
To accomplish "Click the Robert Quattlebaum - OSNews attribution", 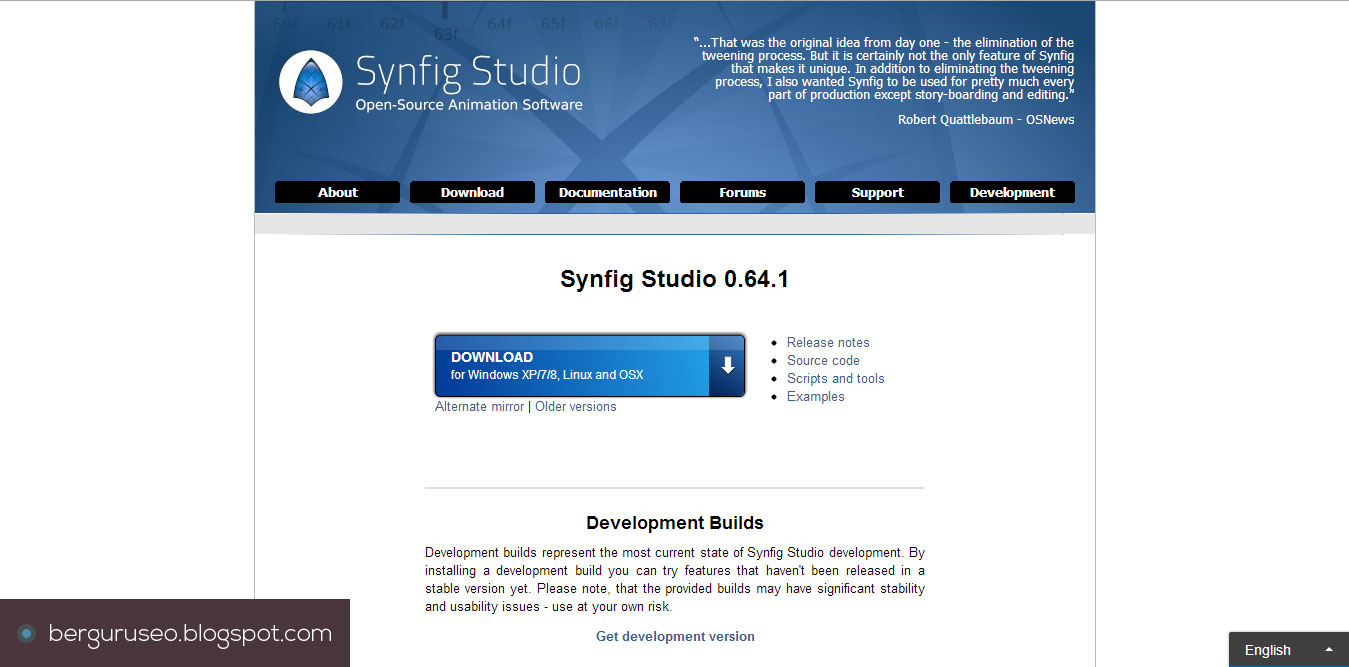I will (x=986, y=120).
